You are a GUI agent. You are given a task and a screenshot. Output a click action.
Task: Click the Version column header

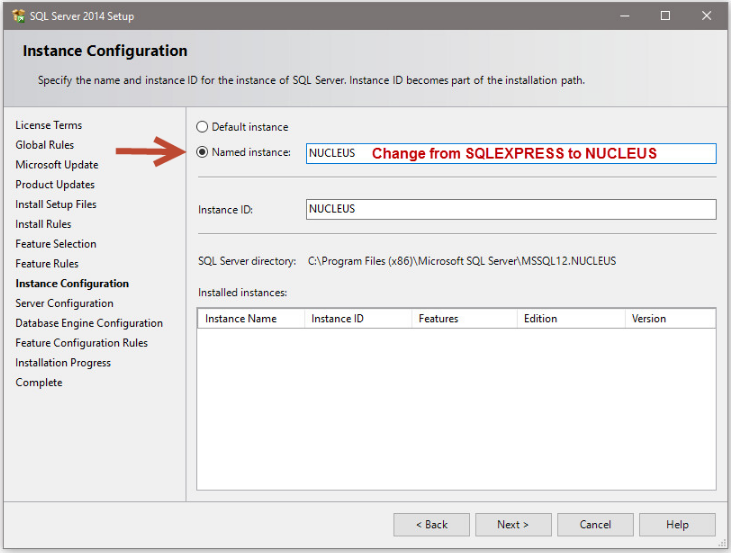668,319
